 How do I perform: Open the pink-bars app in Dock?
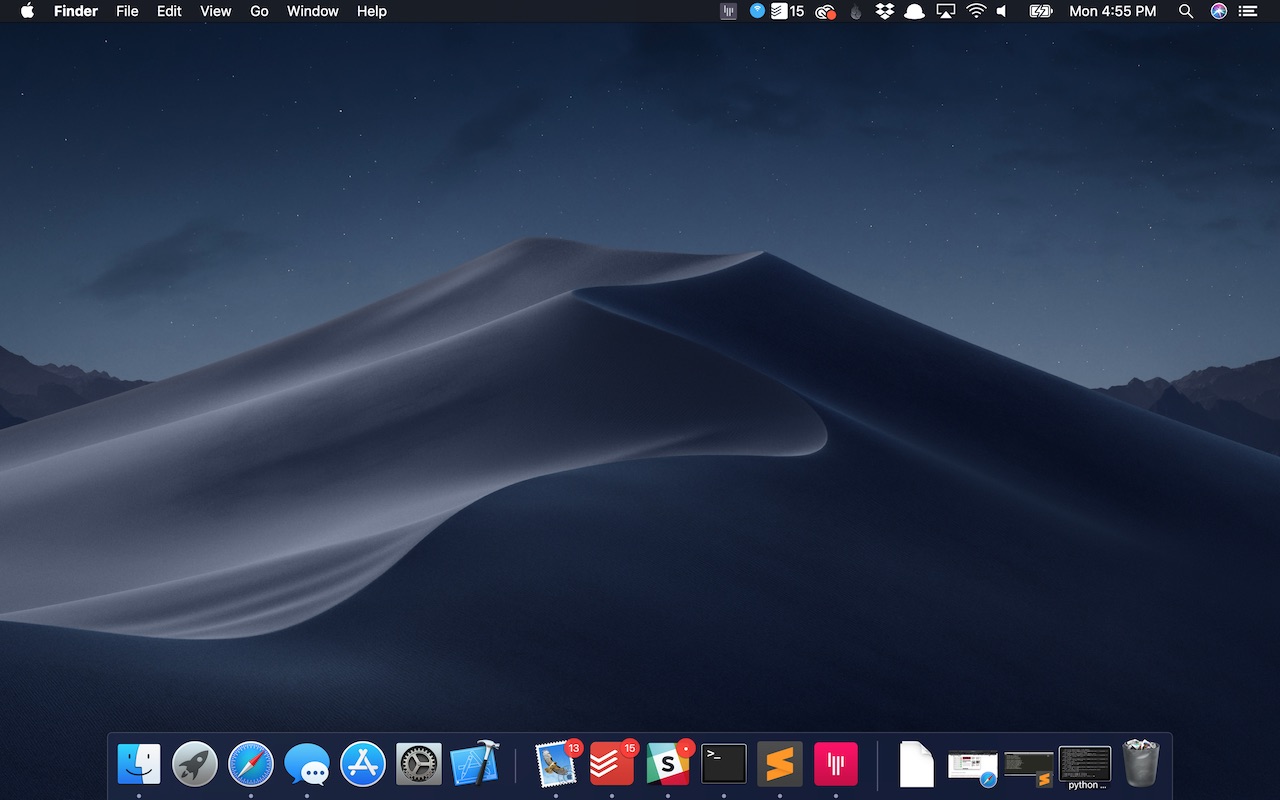click(x=836, y=764)
